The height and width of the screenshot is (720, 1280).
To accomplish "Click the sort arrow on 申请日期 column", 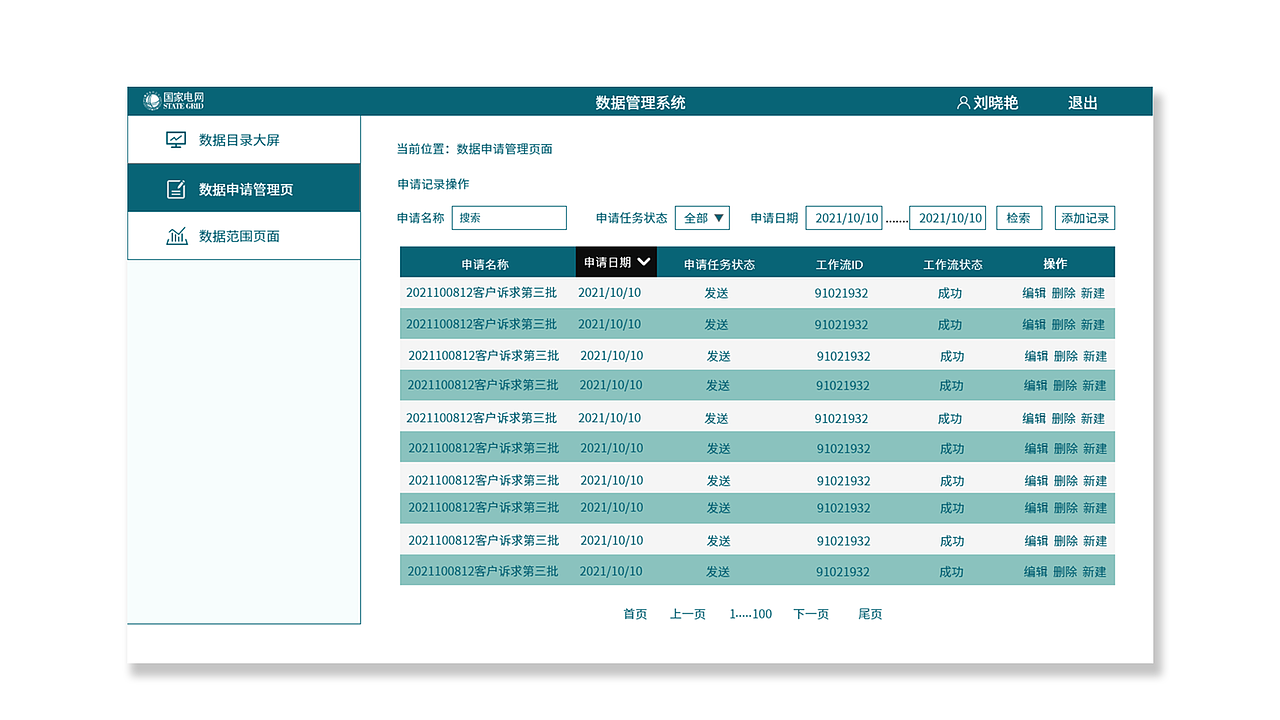I will click(646, 261).
